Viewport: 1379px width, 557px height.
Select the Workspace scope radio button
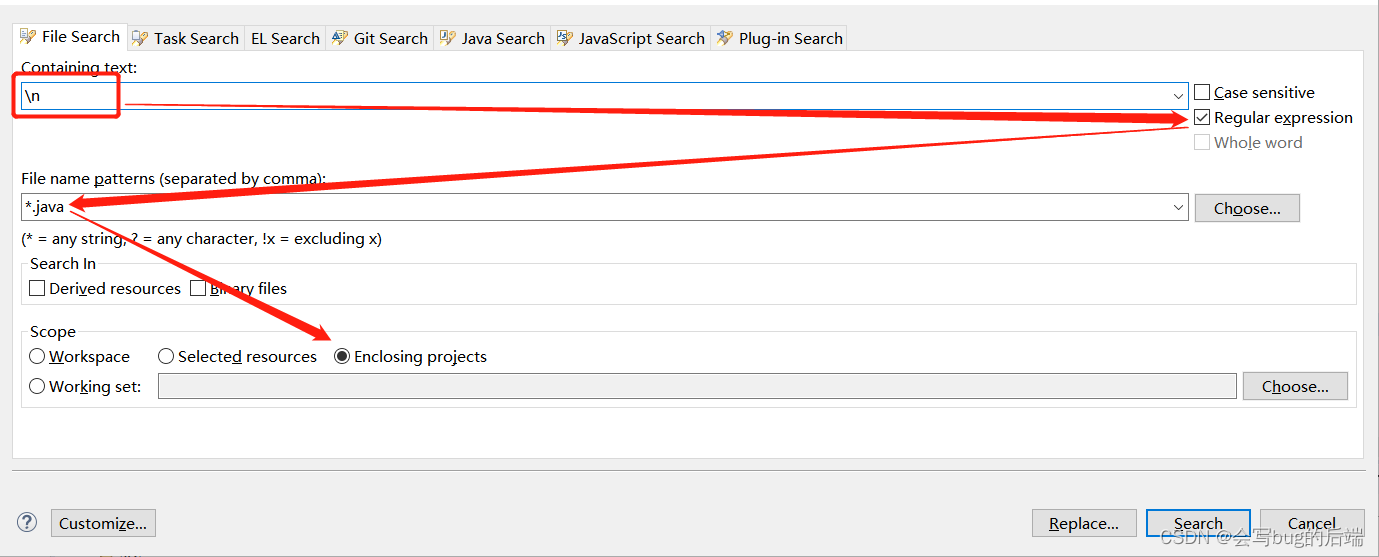37,356
